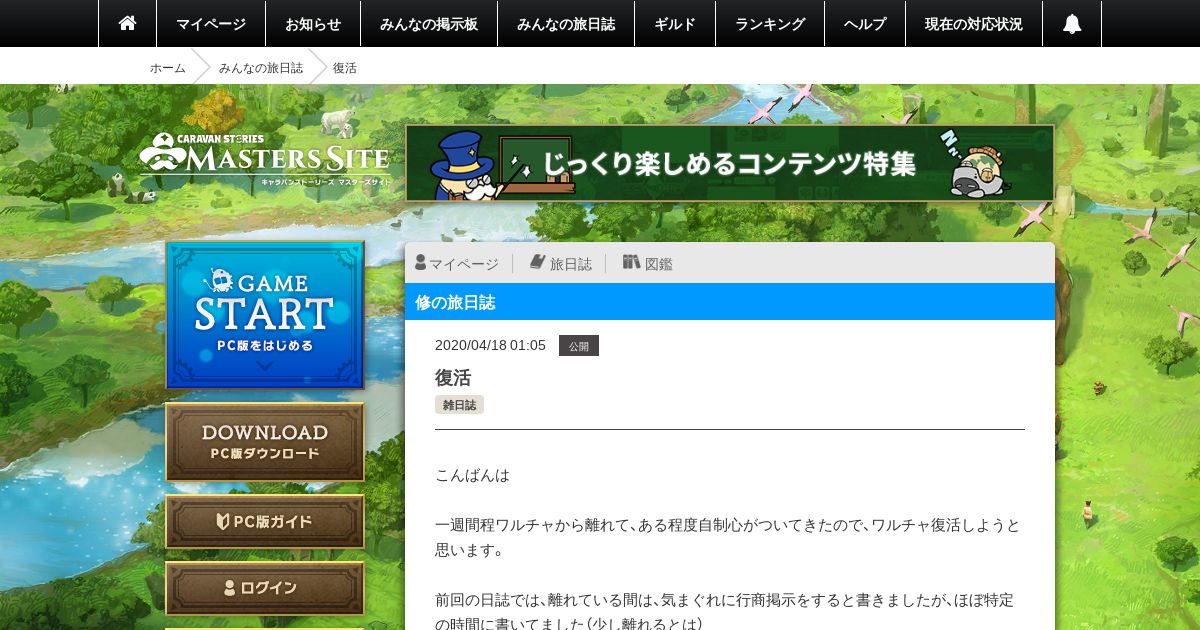This screenshot has width=1200, height=630.
Task: Click the notebook icon beside 旅日誌
Action: (537, 262)
